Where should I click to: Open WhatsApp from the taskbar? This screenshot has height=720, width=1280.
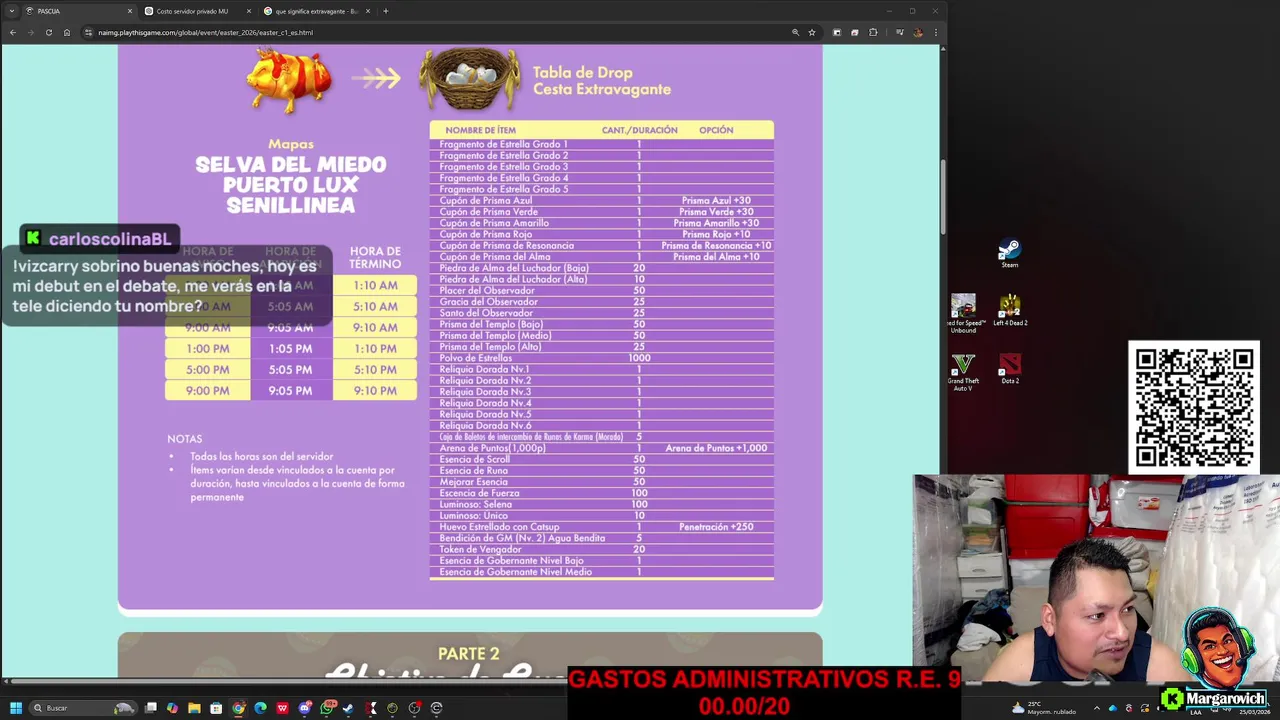point(326,708)
